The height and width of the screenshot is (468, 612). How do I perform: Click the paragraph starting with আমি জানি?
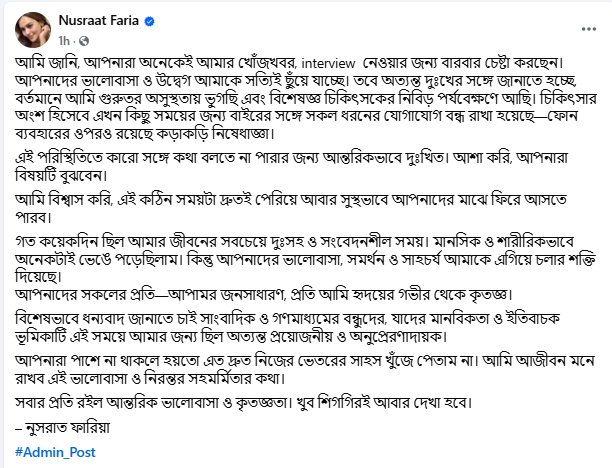coord(306,98)
